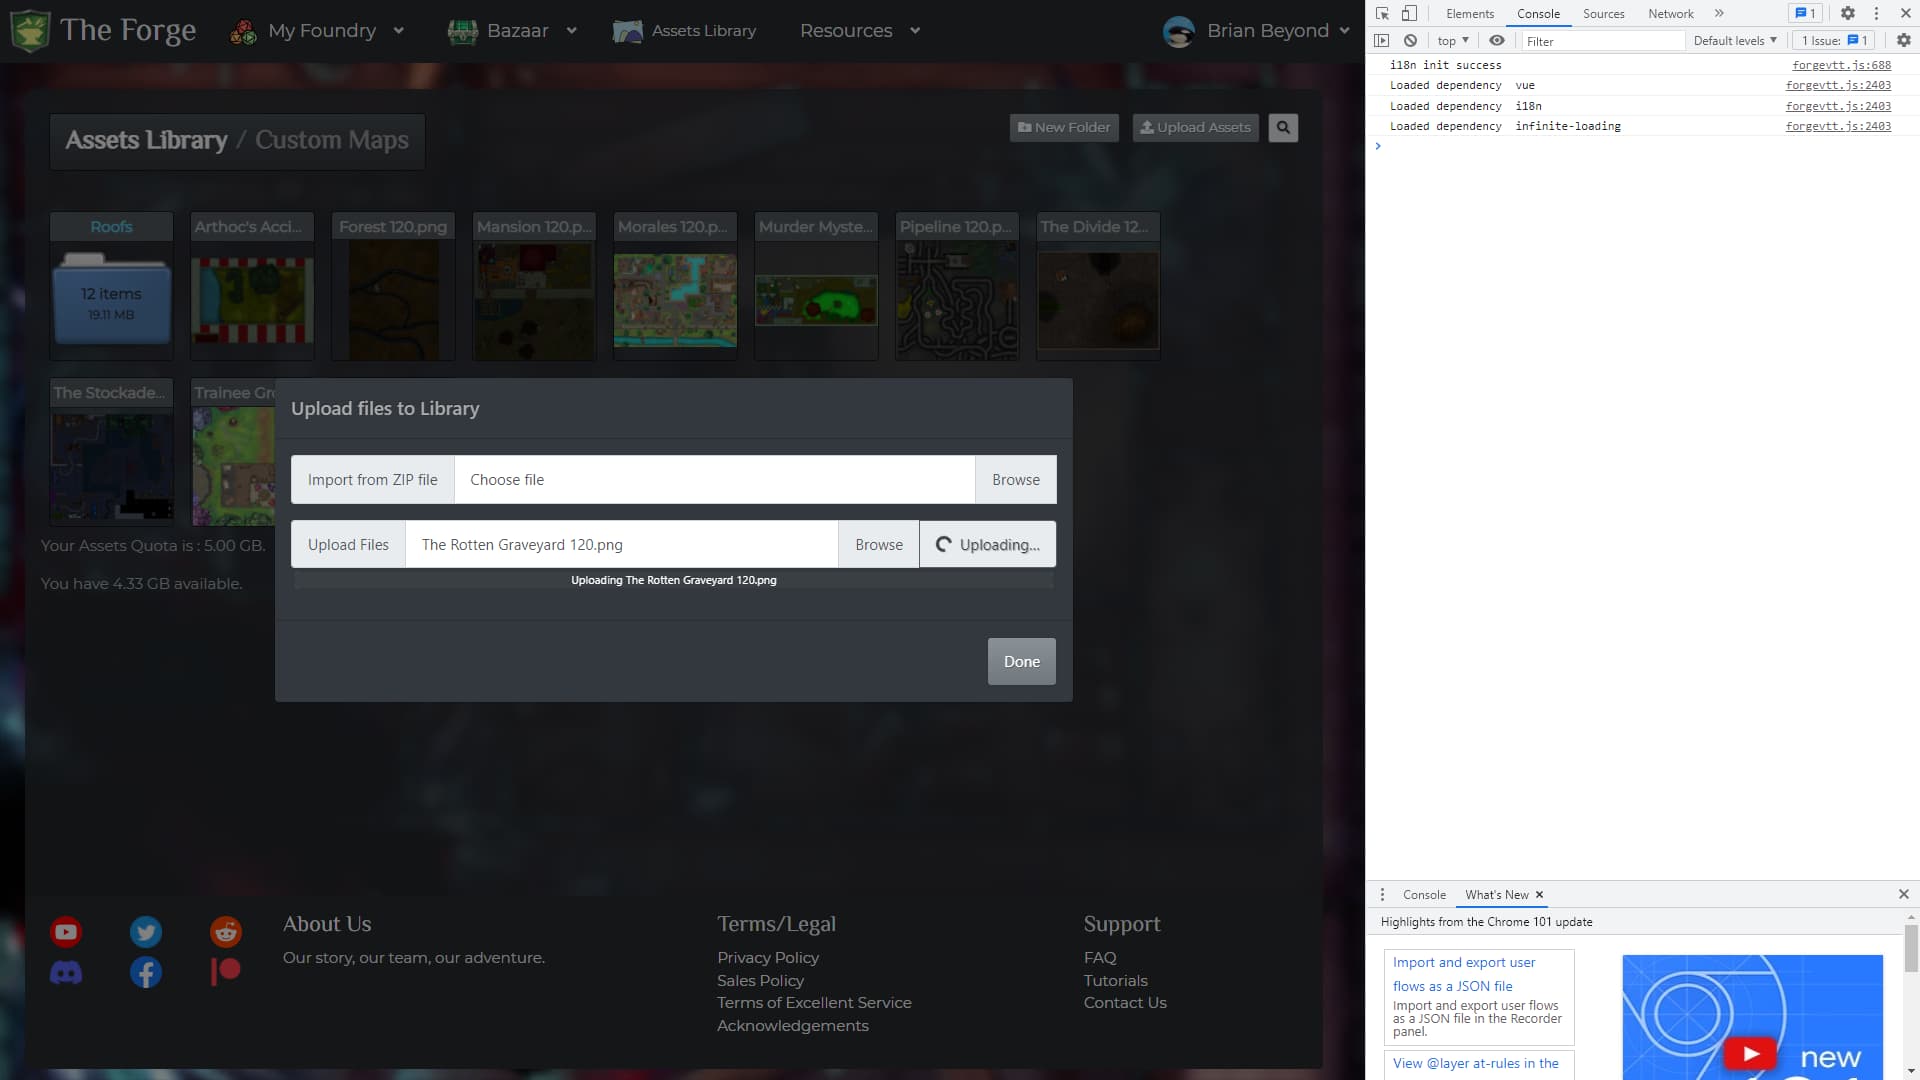The image size is (1920, 1080).
Task: Open the Brian Beyond user menu
Action: pyautogui.click(x=1256, y=31)
